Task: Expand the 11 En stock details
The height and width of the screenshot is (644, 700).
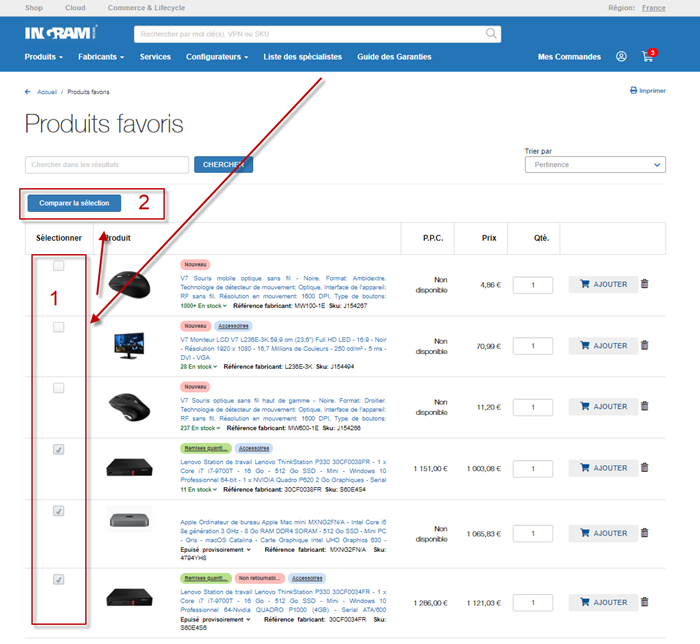Action: [199, 490]
